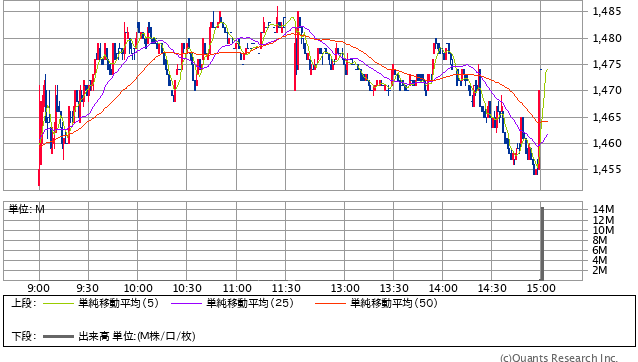Click the 13:30 time axis label

click(394, 288)
